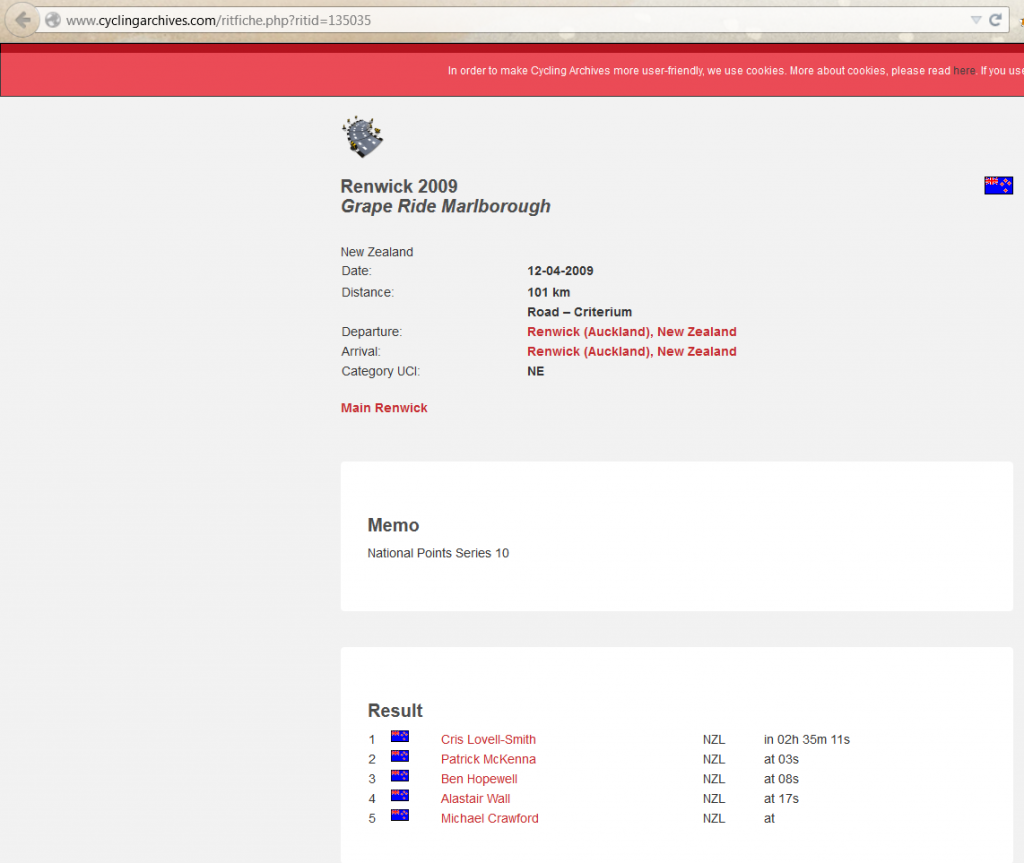Click the 'Memo' section heading
The image size is (1024, 863).
pyautogui.click(x=393, y=525)
